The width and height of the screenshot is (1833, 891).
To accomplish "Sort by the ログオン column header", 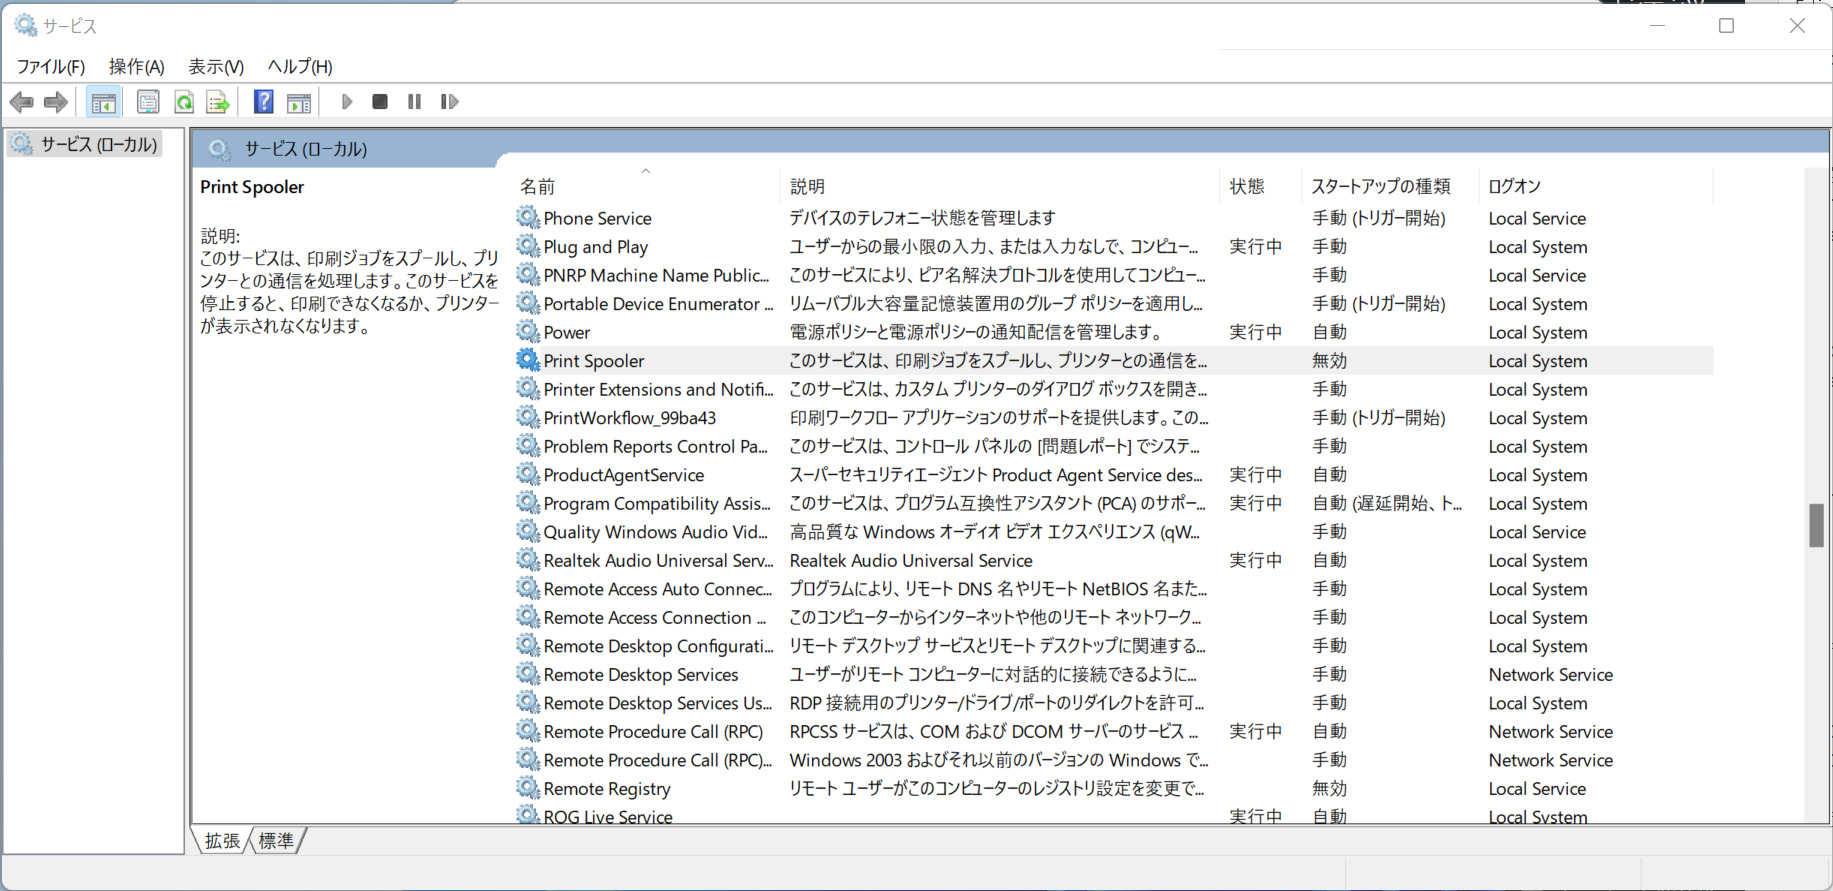I will [x=1514, y=187].
